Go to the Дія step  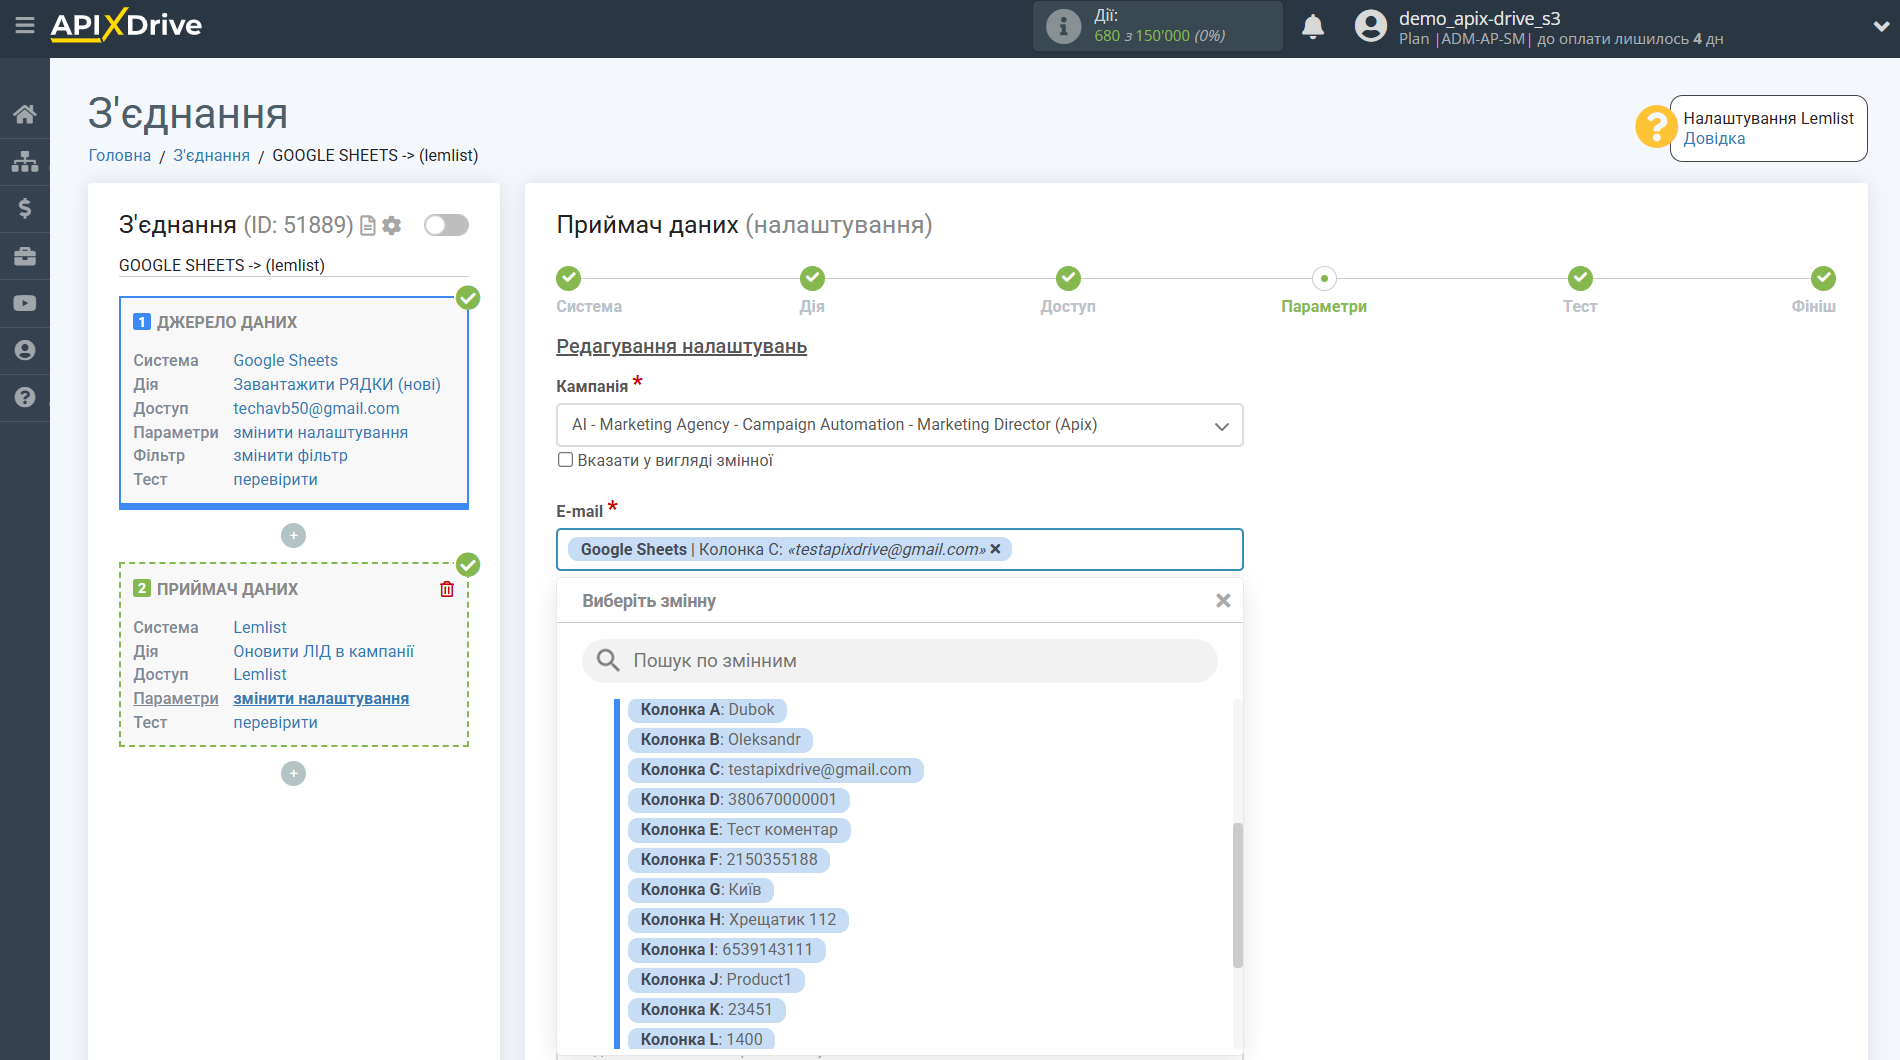(812, 278)
